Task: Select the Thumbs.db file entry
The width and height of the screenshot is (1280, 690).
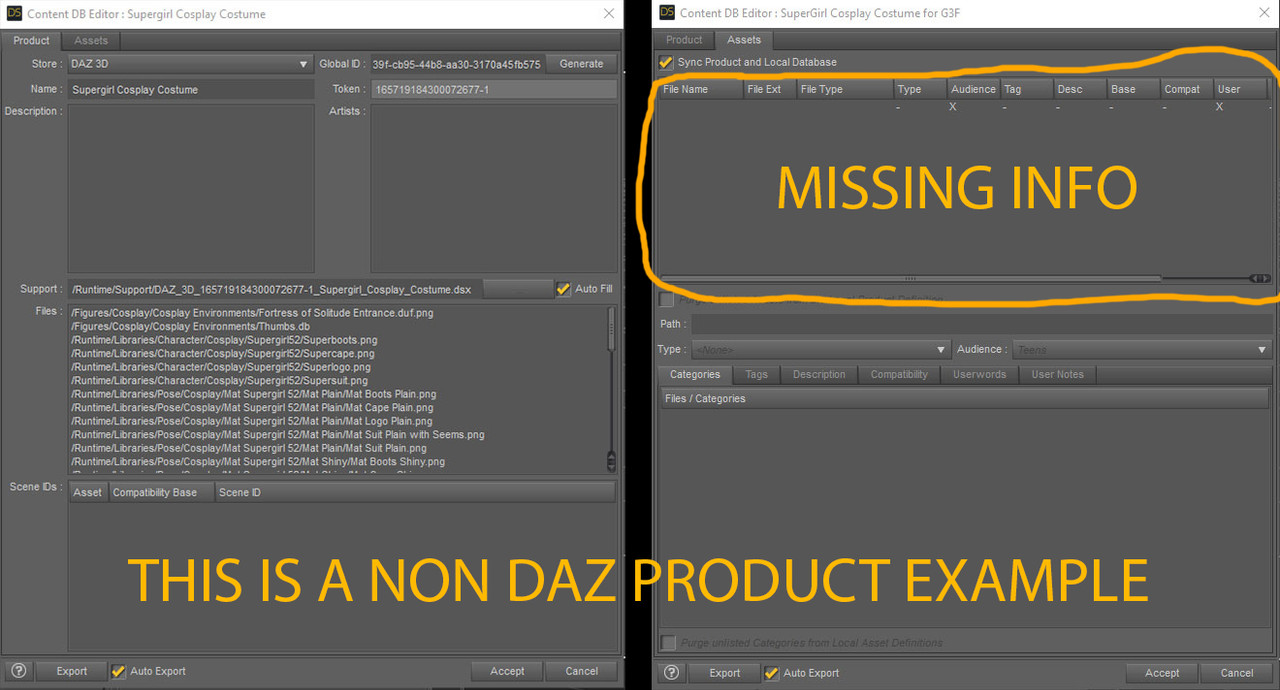Action: tap(190, 327)
